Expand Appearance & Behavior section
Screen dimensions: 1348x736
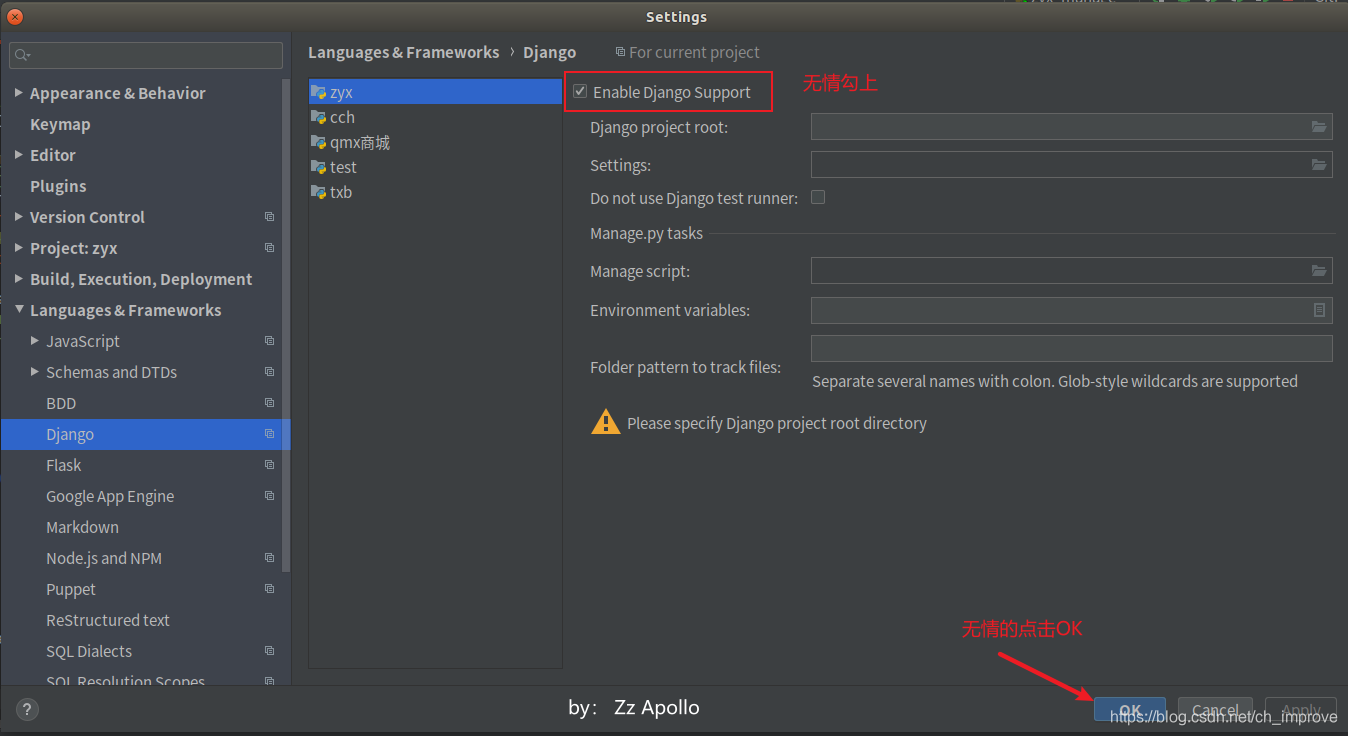[19, 92]
